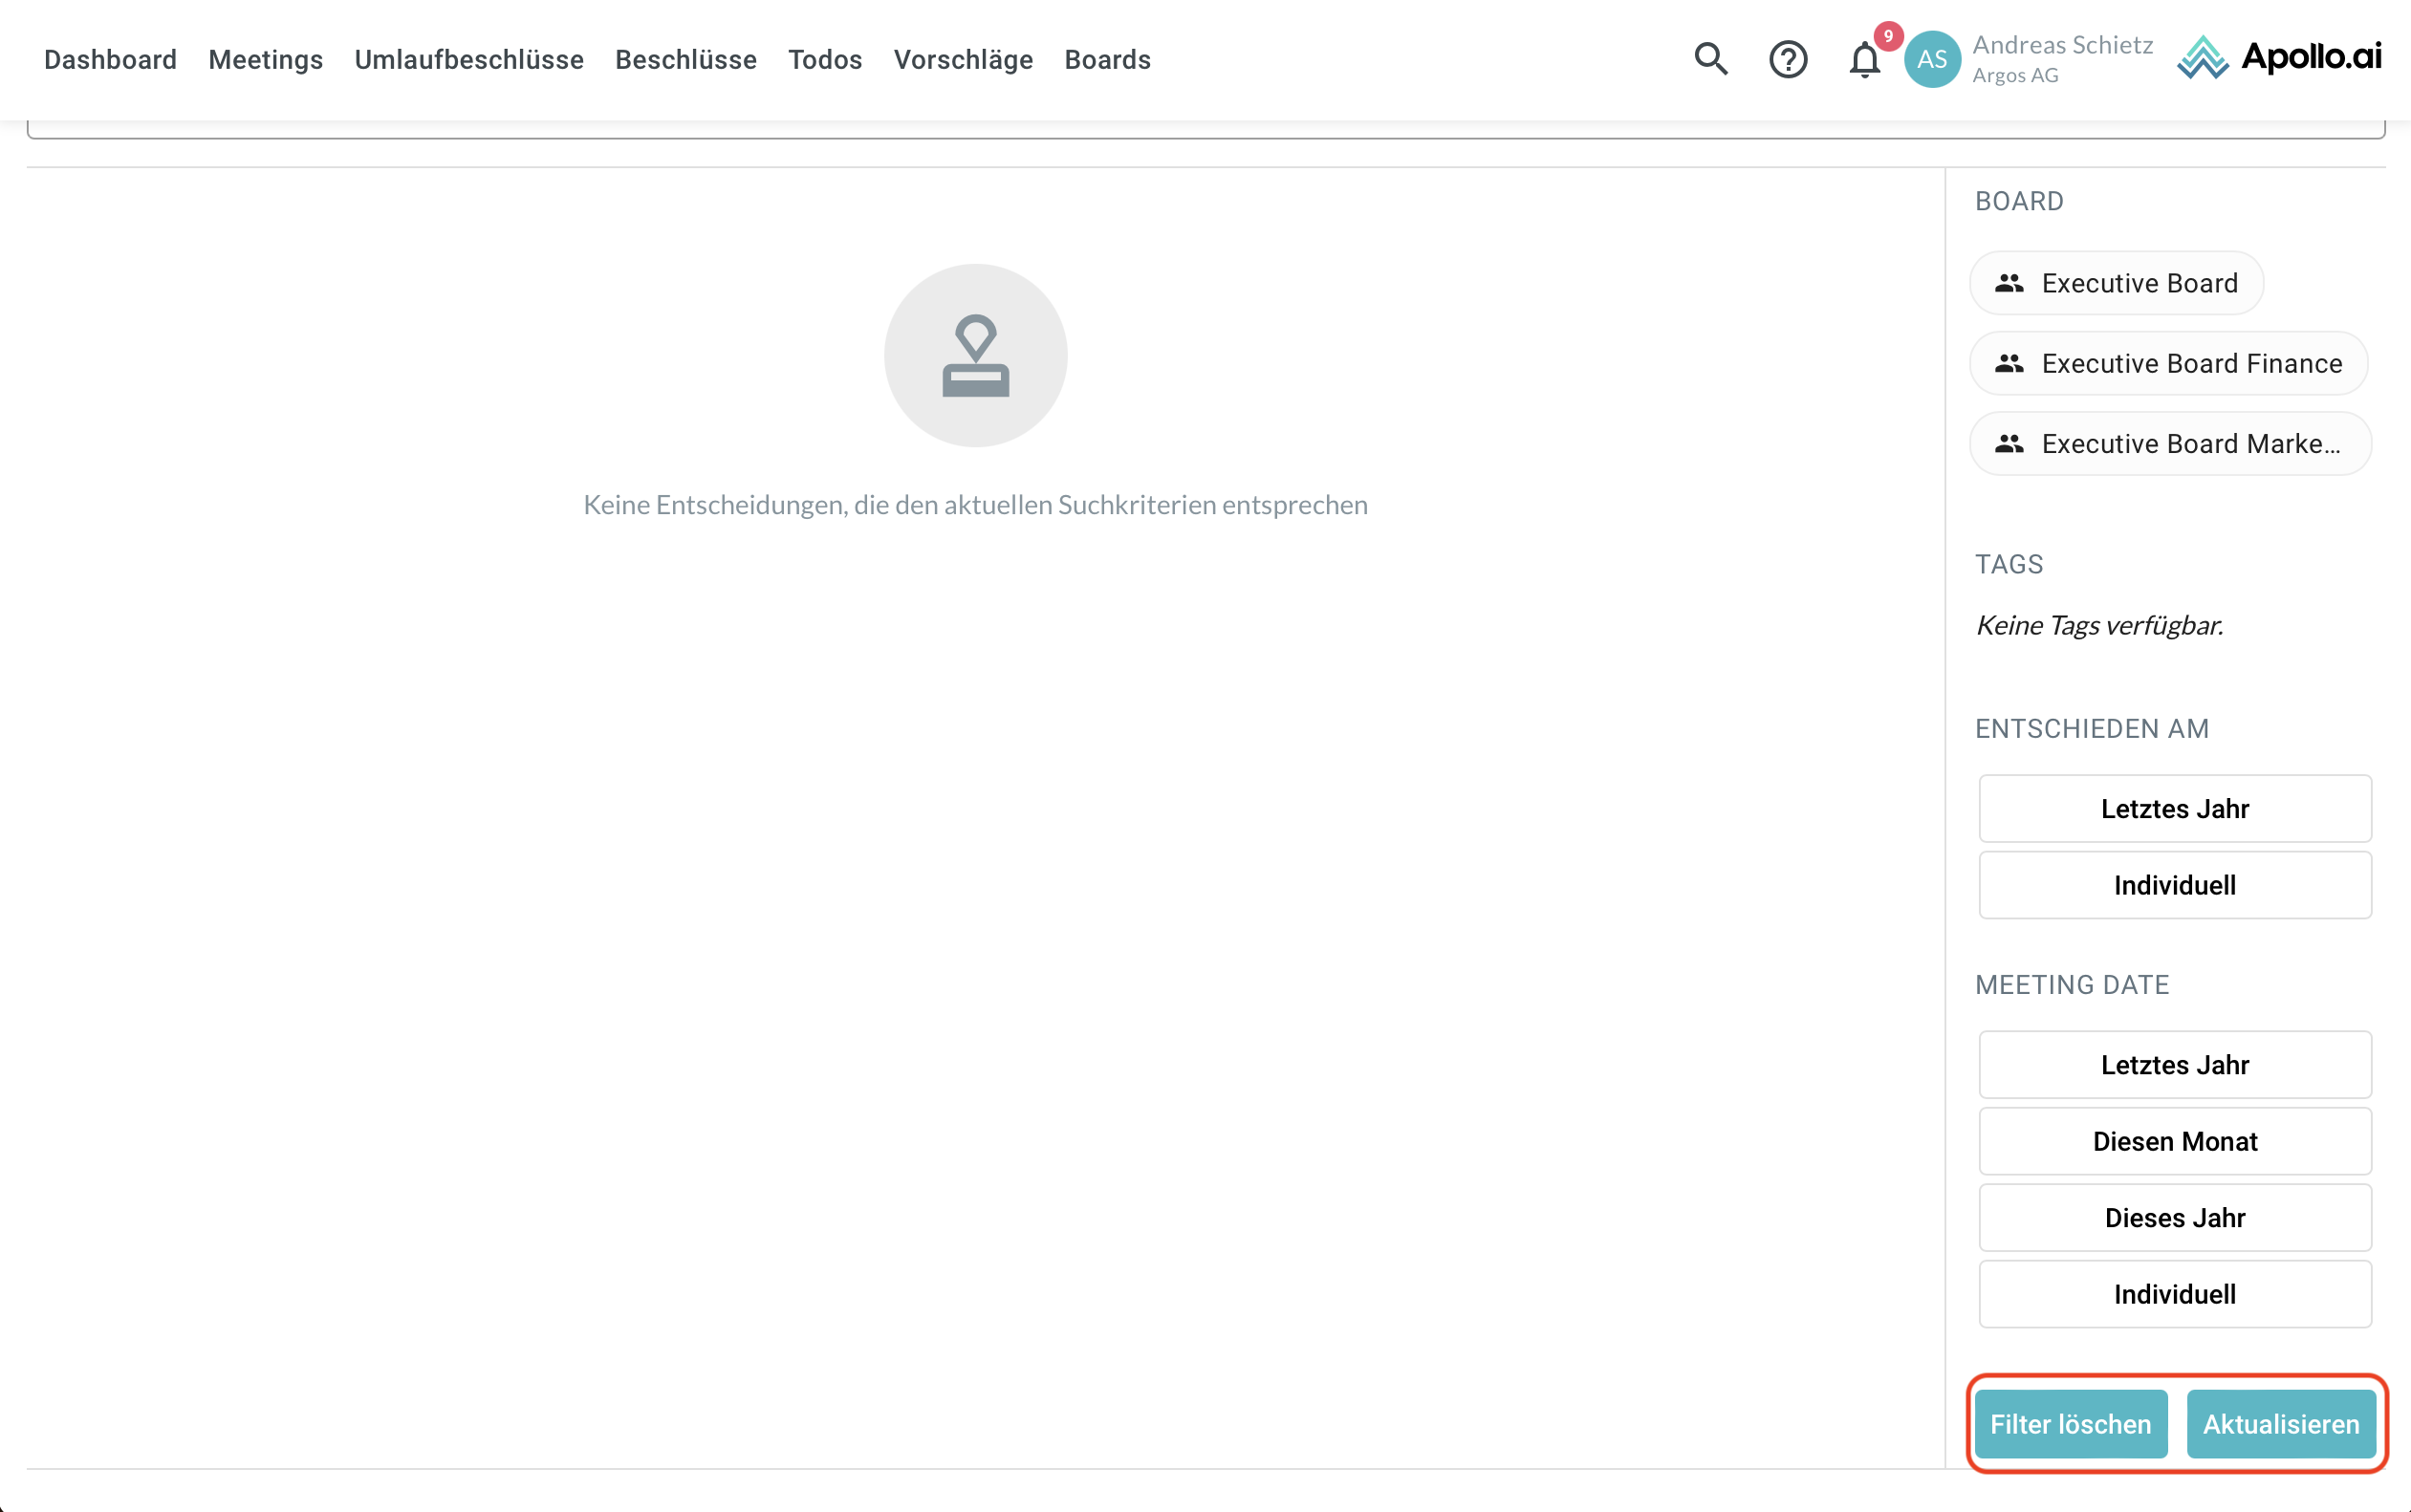Toggle the Executive Board Finance chip
Image resolution: width=2411 pixels, height=1512 pixels.
point(2168,363)
